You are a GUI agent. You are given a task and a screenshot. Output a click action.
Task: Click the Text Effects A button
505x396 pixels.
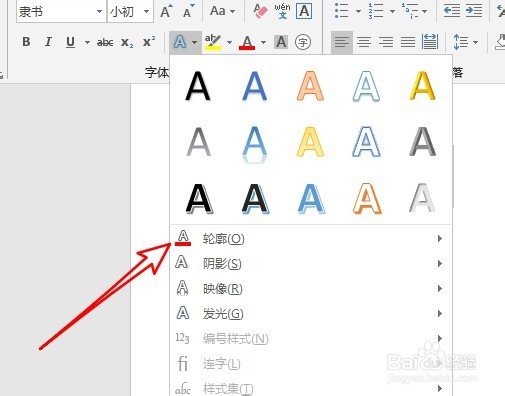click(x=180, y=42)
